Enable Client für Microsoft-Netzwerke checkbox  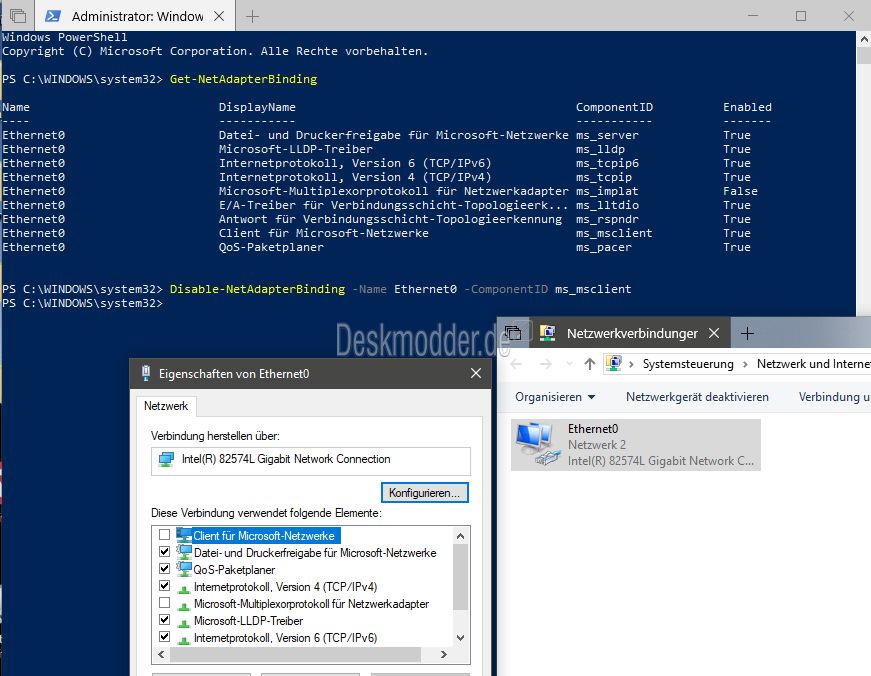click(x=164, y=535)
